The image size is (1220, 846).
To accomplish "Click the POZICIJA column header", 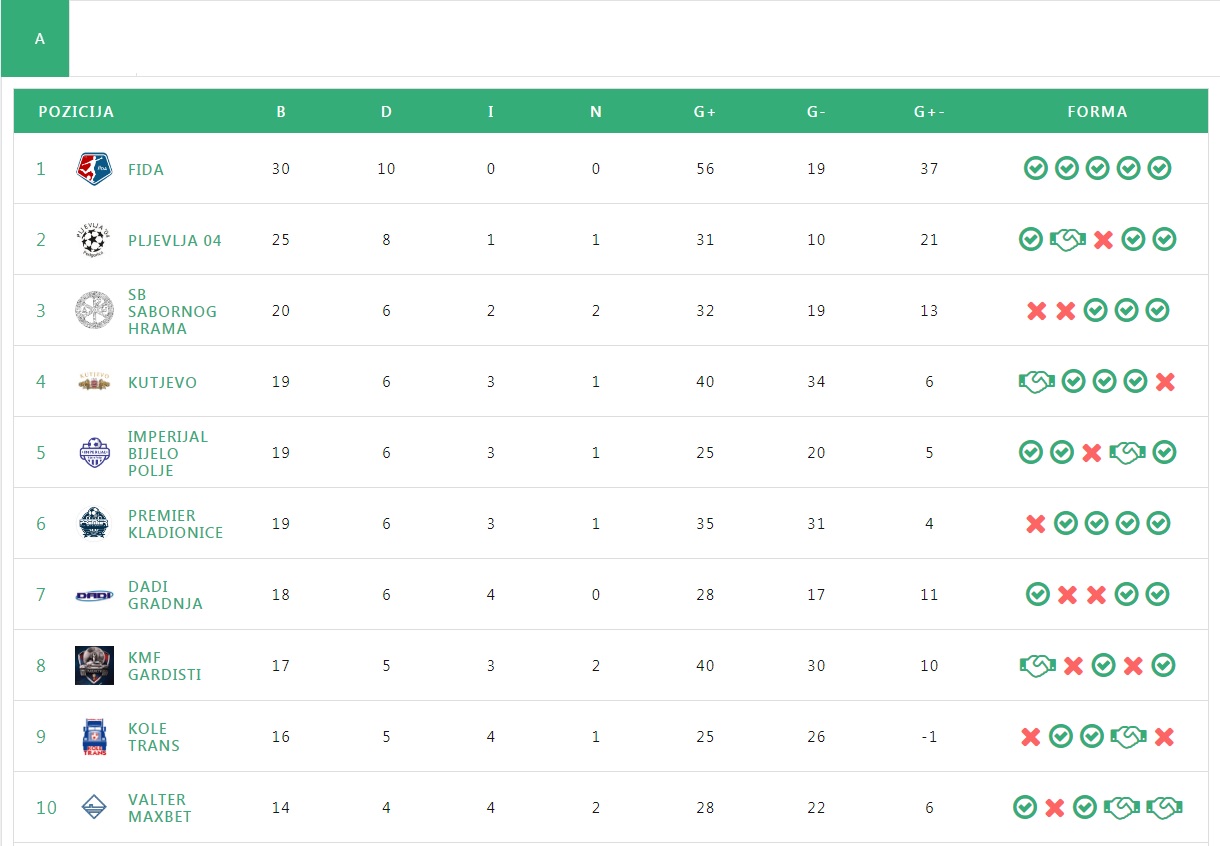I will tap(76, 112).
